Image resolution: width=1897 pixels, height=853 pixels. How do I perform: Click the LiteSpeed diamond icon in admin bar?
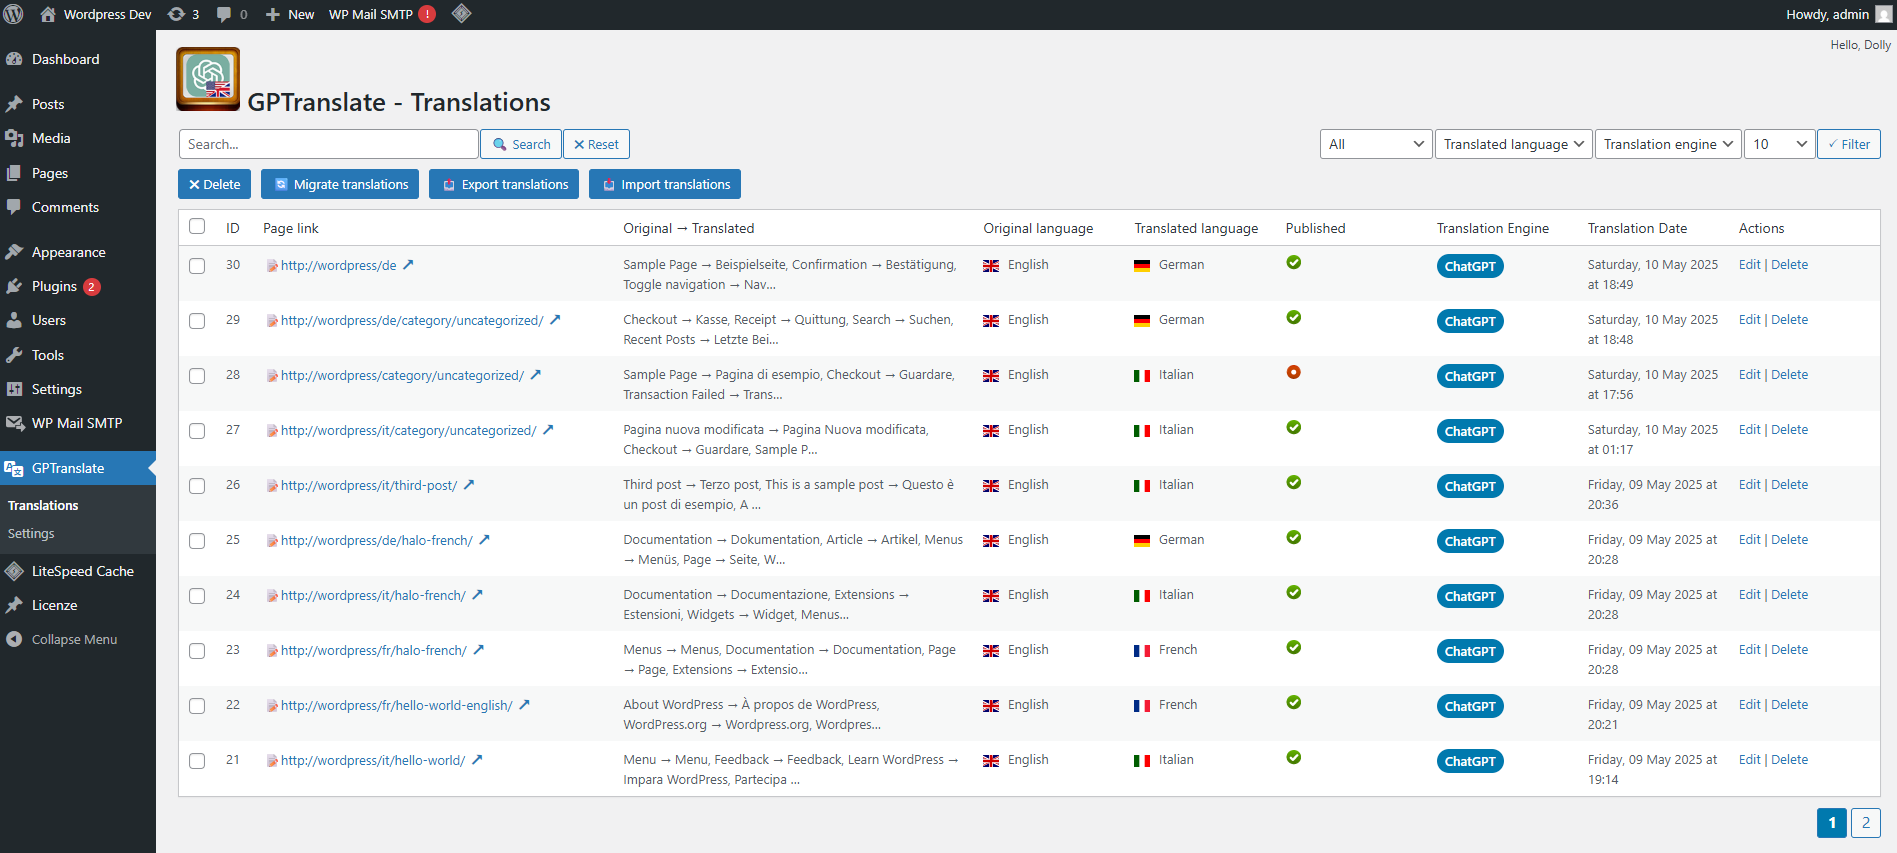[x=461, y=14]
